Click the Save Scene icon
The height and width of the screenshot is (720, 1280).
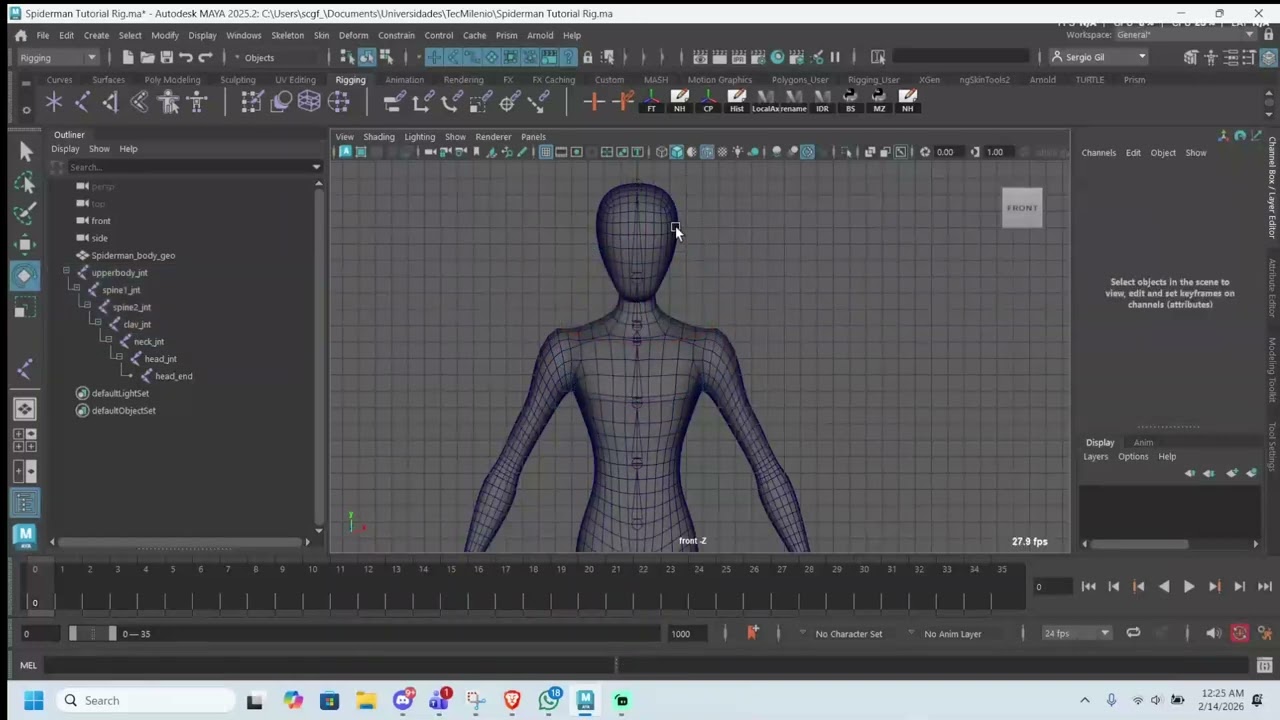tap(166, 57)
